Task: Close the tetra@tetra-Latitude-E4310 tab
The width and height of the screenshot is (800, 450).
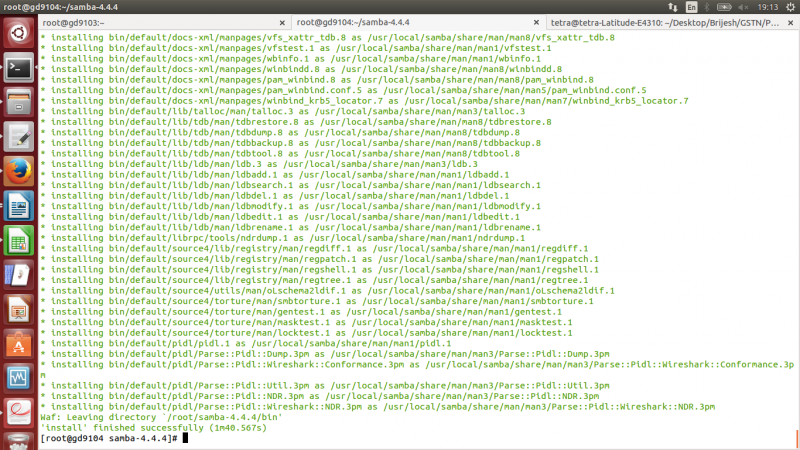Action: coord(790,23)
